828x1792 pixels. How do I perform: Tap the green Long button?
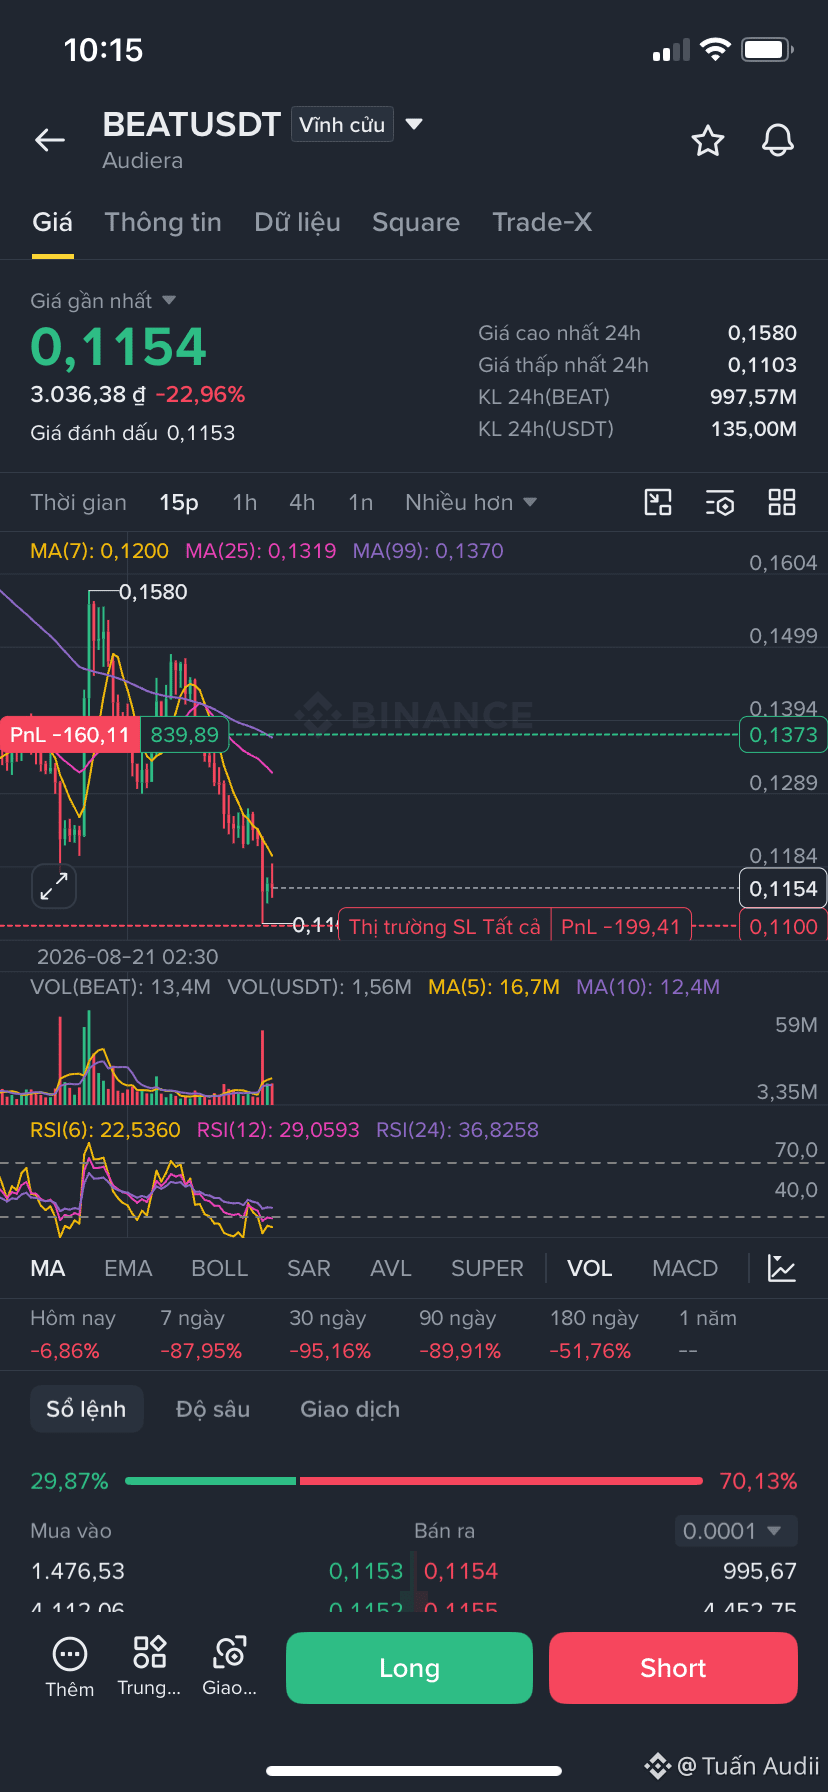pyautogui.click(x=409, y=1668)
